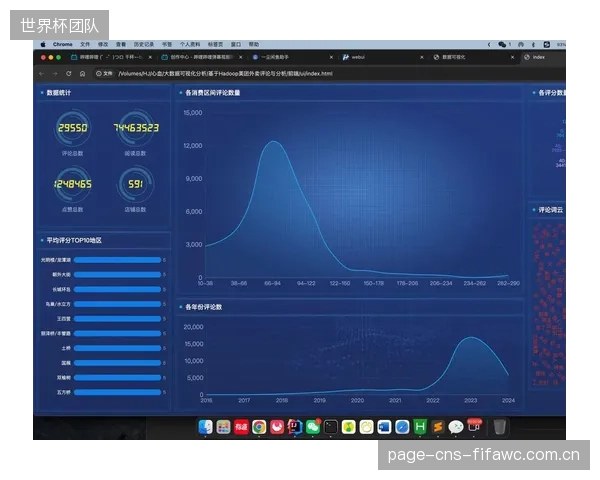Click the 591 store count gauge
Image resolution: width=600 pixels, height=480 pixels.
[135, 184]
